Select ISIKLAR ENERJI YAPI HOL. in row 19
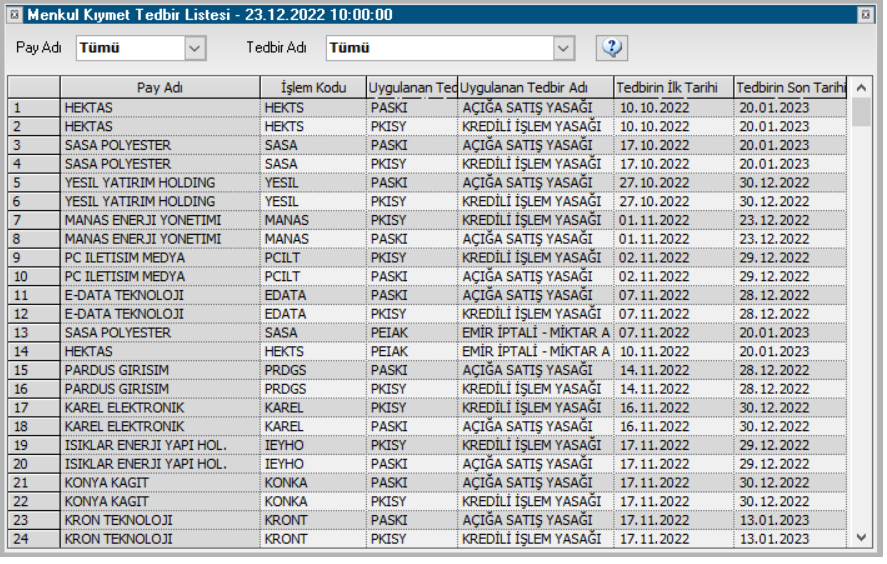 (x=145, y=445)
